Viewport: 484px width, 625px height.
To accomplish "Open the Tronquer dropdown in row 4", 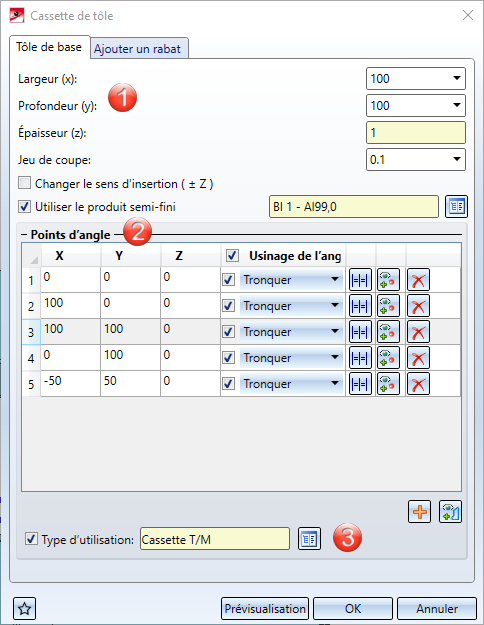I will click(x=292, y=358).
